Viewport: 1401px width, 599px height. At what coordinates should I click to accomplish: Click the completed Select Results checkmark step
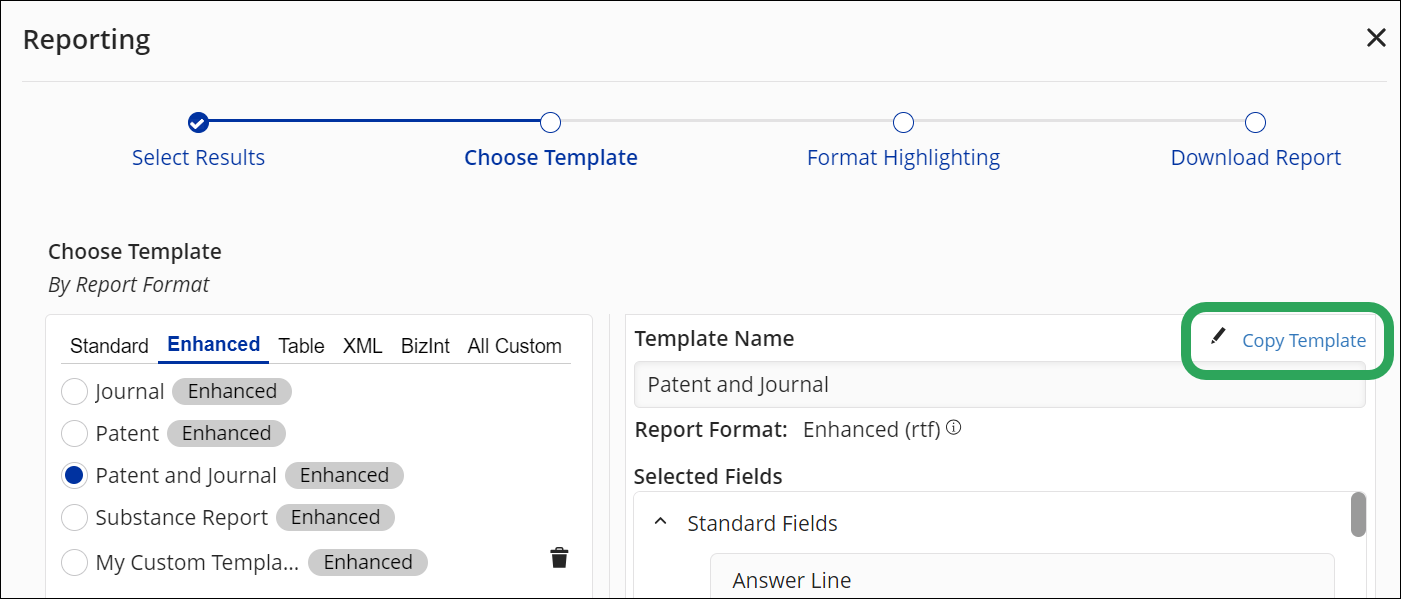point(198,122)
